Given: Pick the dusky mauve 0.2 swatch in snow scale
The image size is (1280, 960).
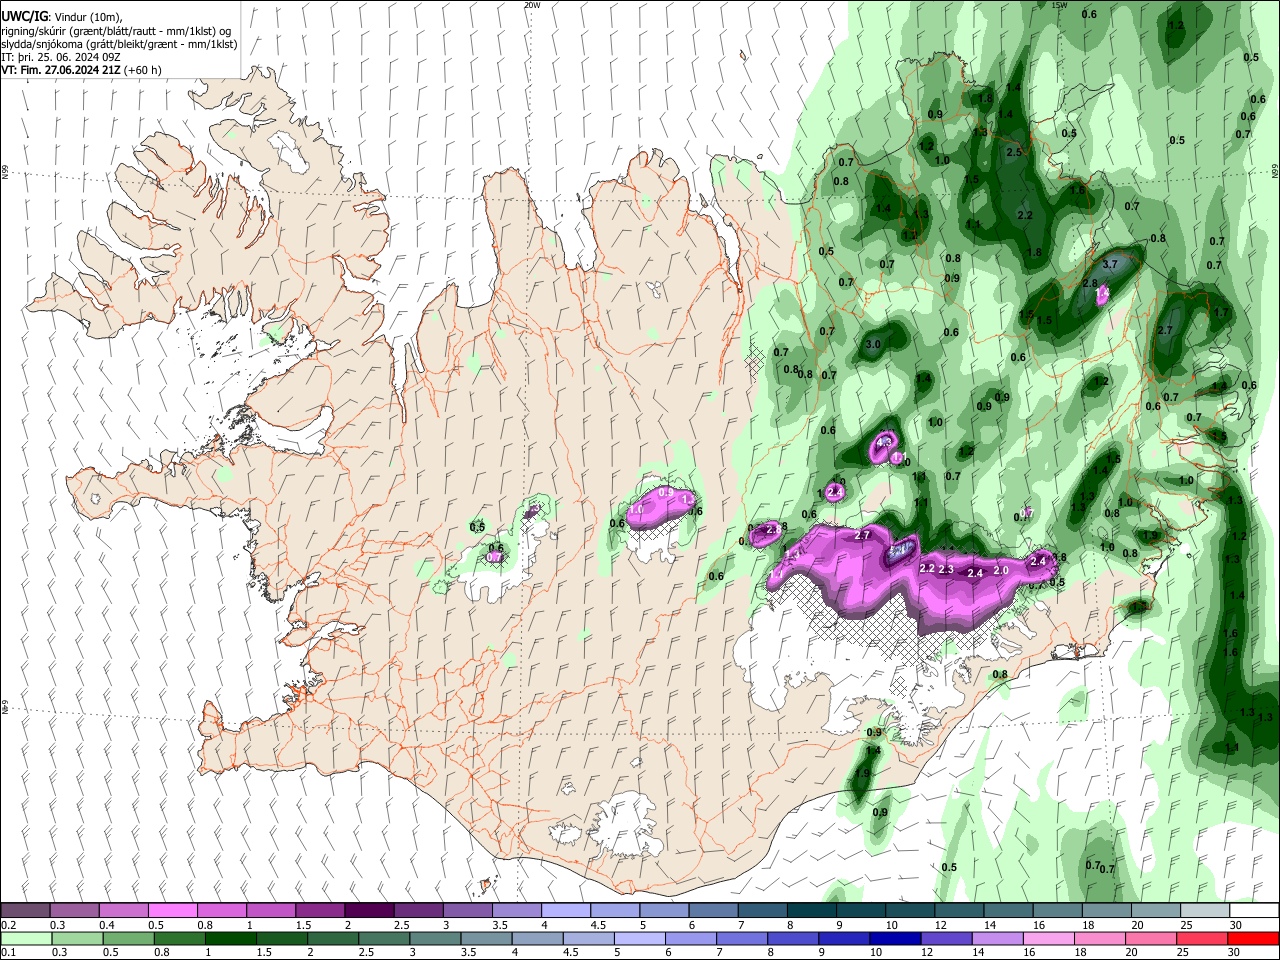Looking at the screenshot, I should pyautogui.click(x=25, y=911).
